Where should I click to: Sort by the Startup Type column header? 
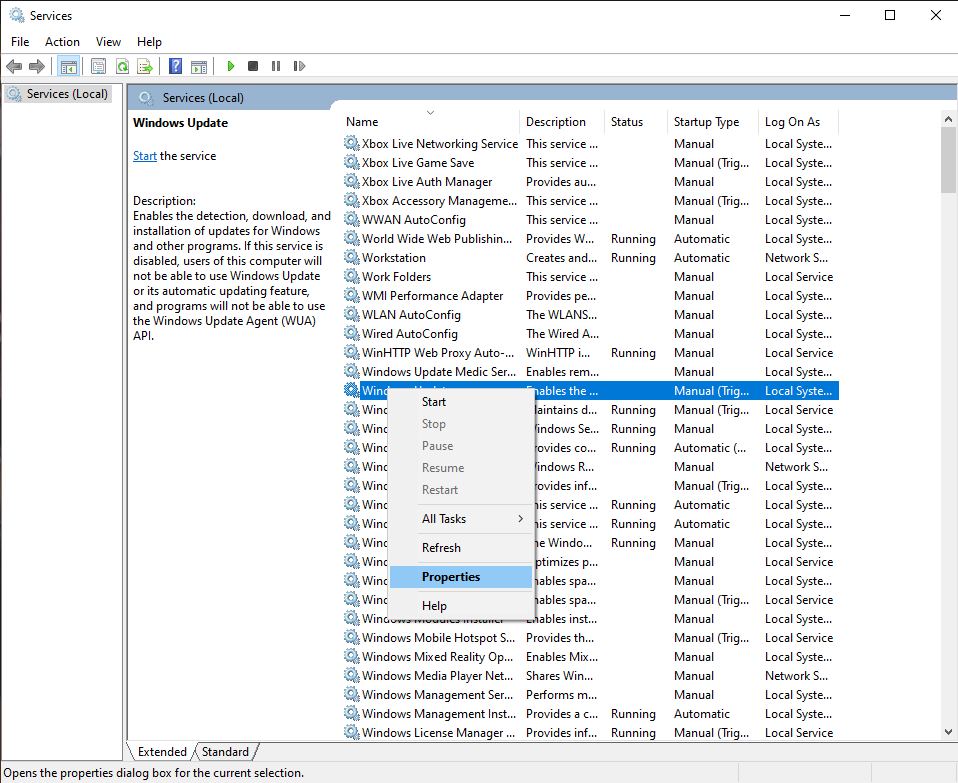pos(712,122)
